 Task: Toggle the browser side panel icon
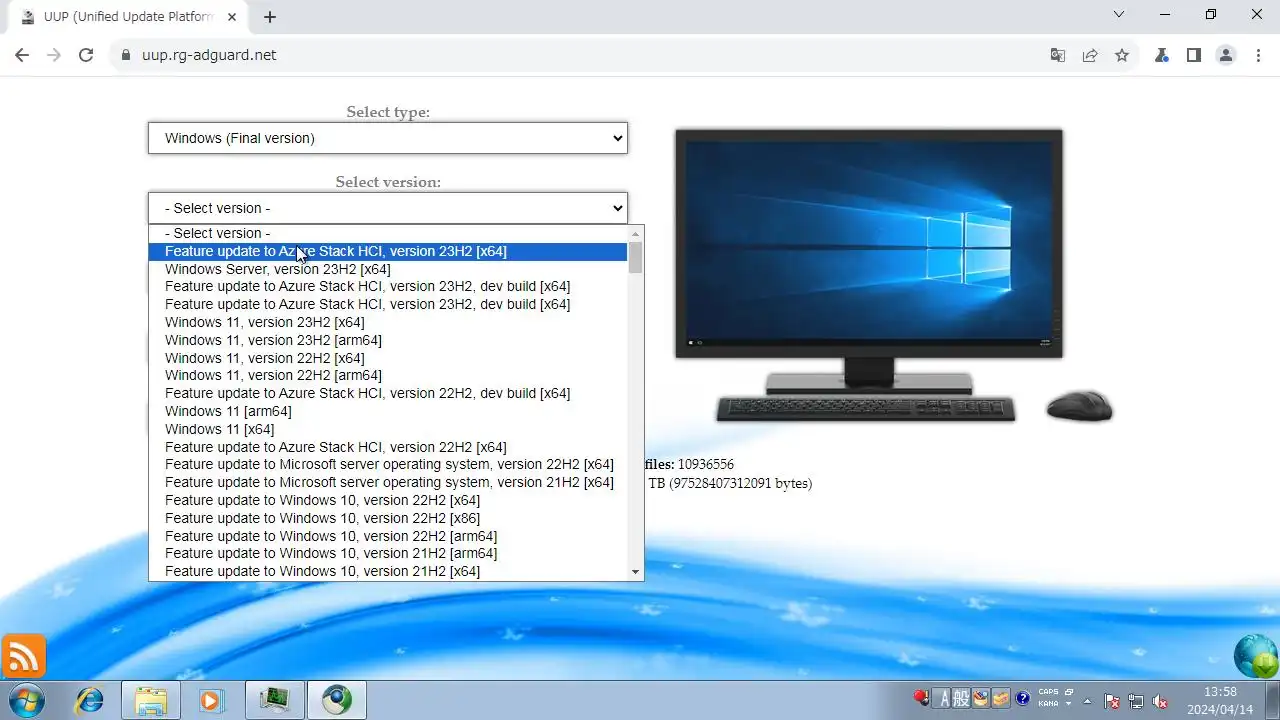(x=1194, y=55)
